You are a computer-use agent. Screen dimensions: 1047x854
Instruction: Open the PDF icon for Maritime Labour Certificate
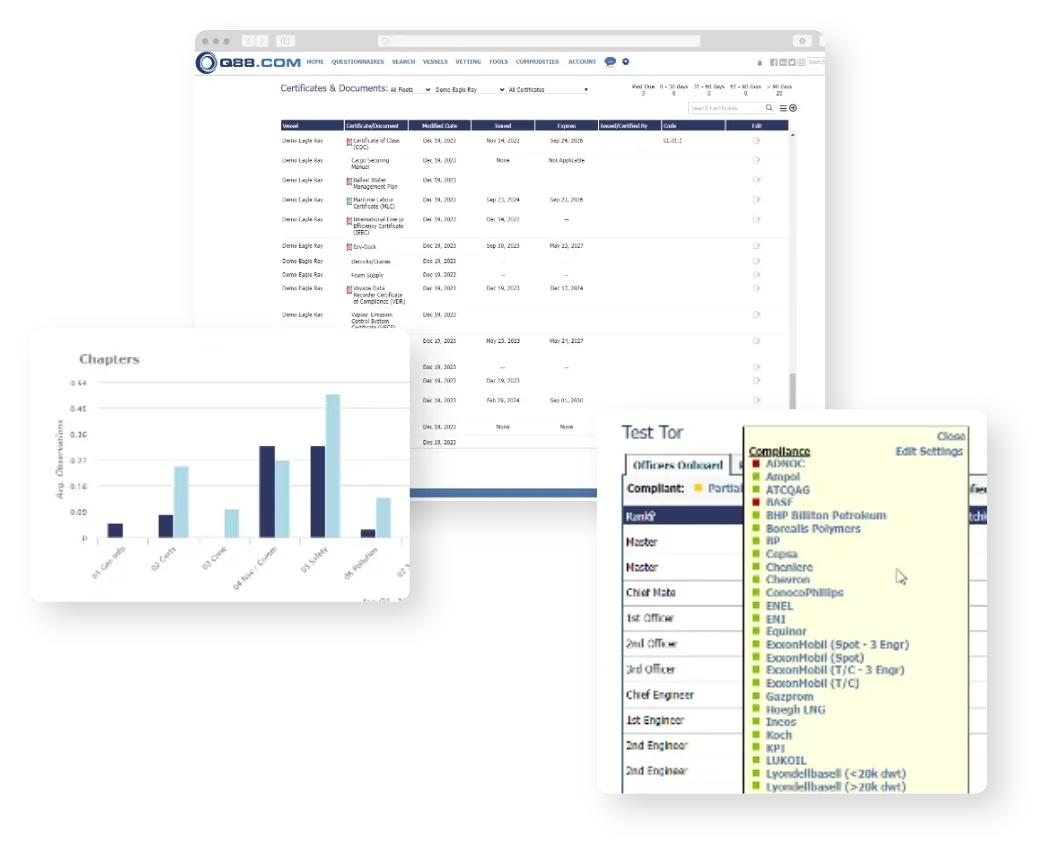tap(349, 201)
